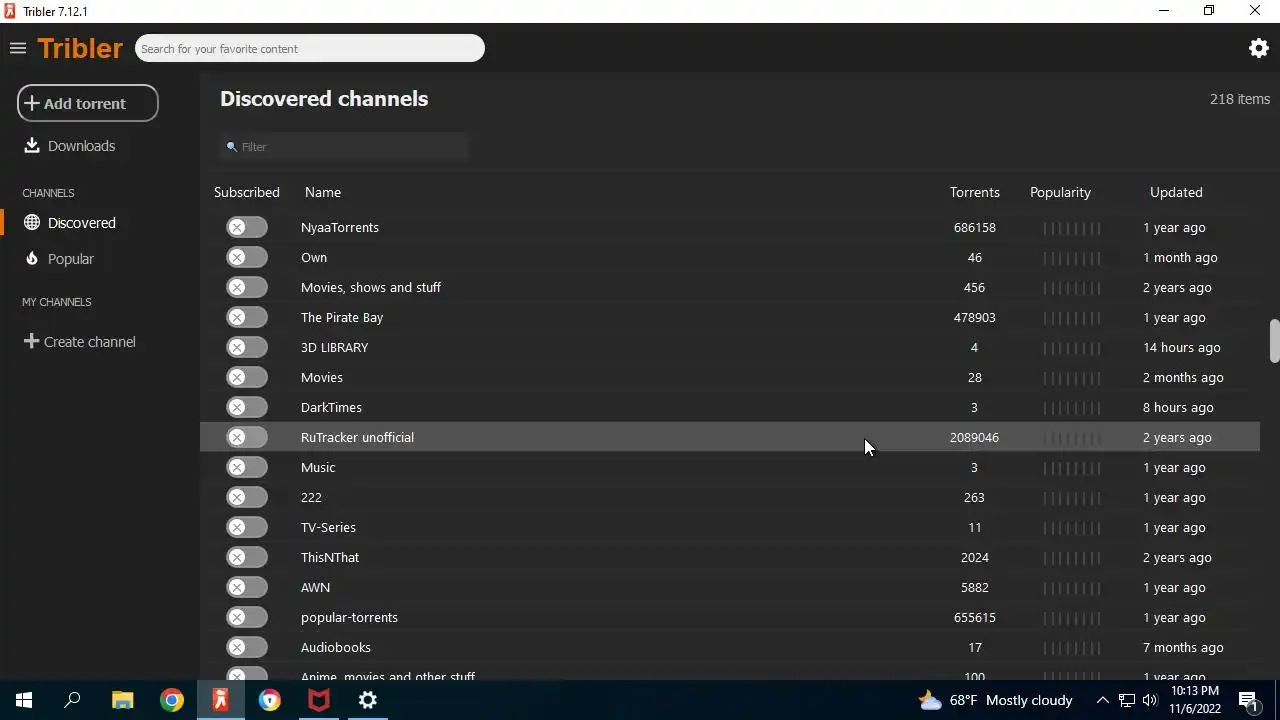Open Windows Settings gear in taskbar

(368, 700)
